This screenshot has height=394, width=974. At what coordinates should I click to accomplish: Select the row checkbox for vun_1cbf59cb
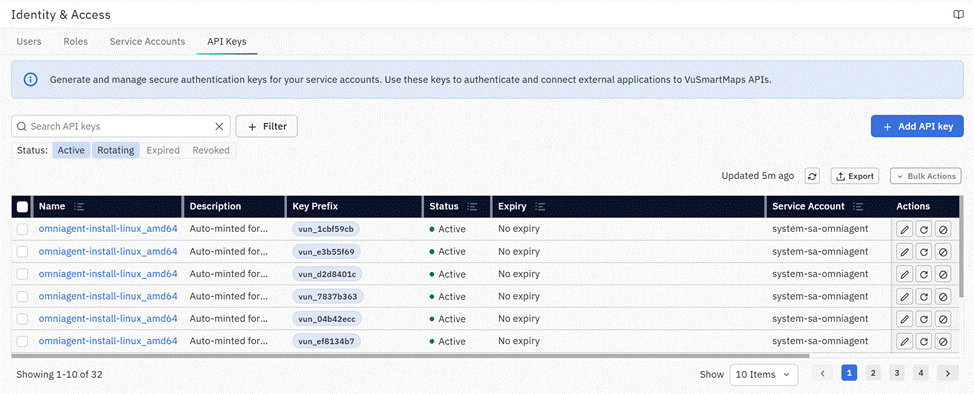pos(22,229)
